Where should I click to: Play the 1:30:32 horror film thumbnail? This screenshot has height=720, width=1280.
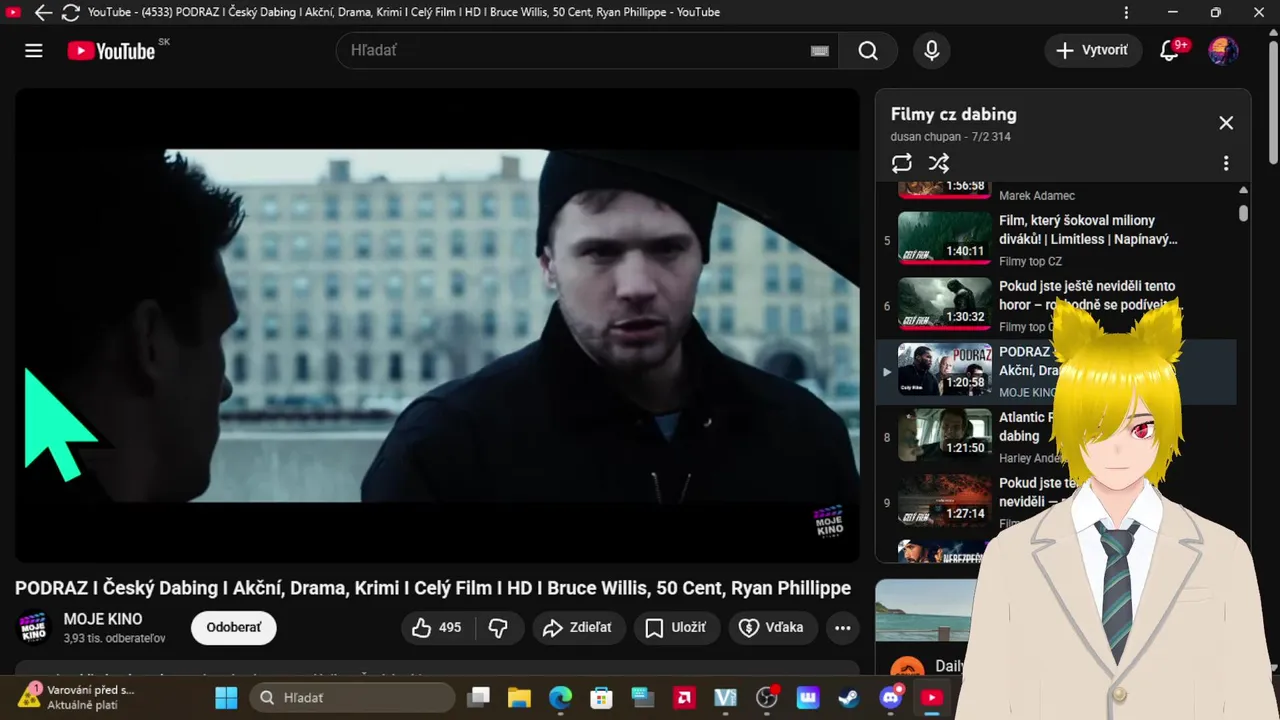pyautogui.click(x=945, y=304)
